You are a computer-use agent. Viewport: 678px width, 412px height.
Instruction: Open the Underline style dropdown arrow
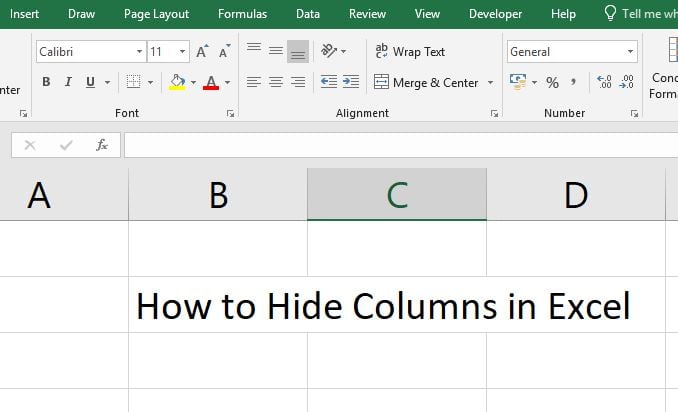point(107,82)
